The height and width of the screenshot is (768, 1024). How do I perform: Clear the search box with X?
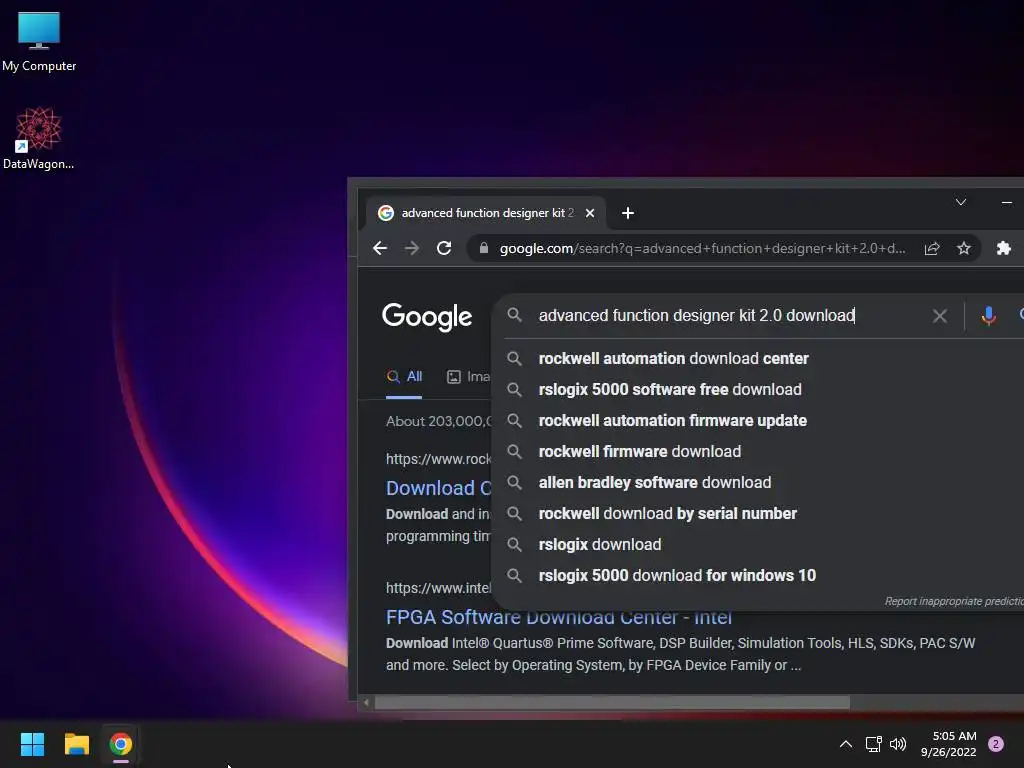click(x=940, y=316)
